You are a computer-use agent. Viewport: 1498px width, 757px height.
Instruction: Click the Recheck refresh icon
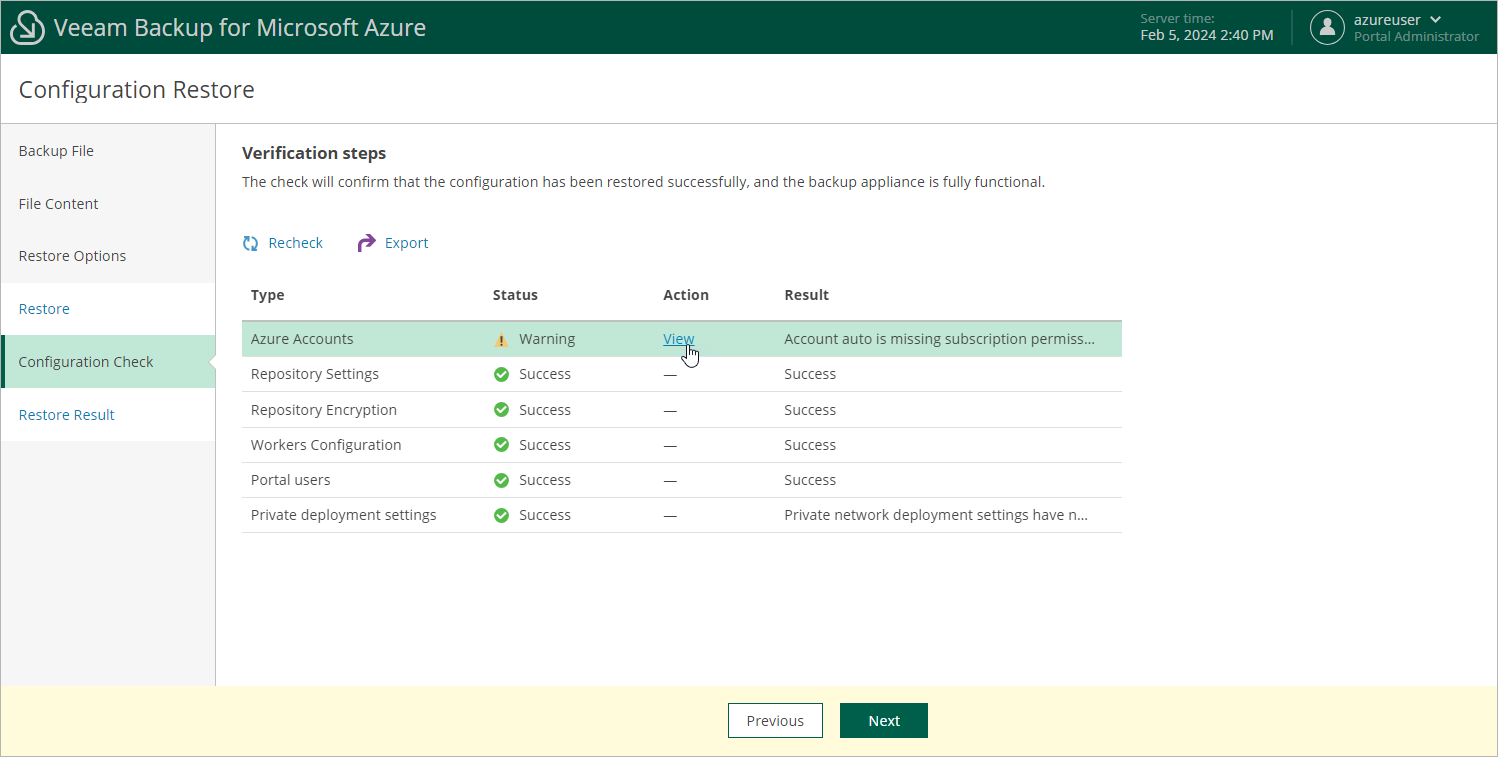pos(251,243)
